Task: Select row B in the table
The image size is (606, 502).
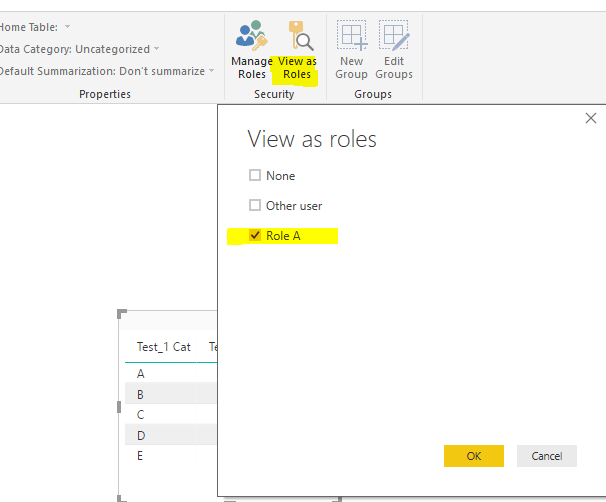Action: (170, 395)
